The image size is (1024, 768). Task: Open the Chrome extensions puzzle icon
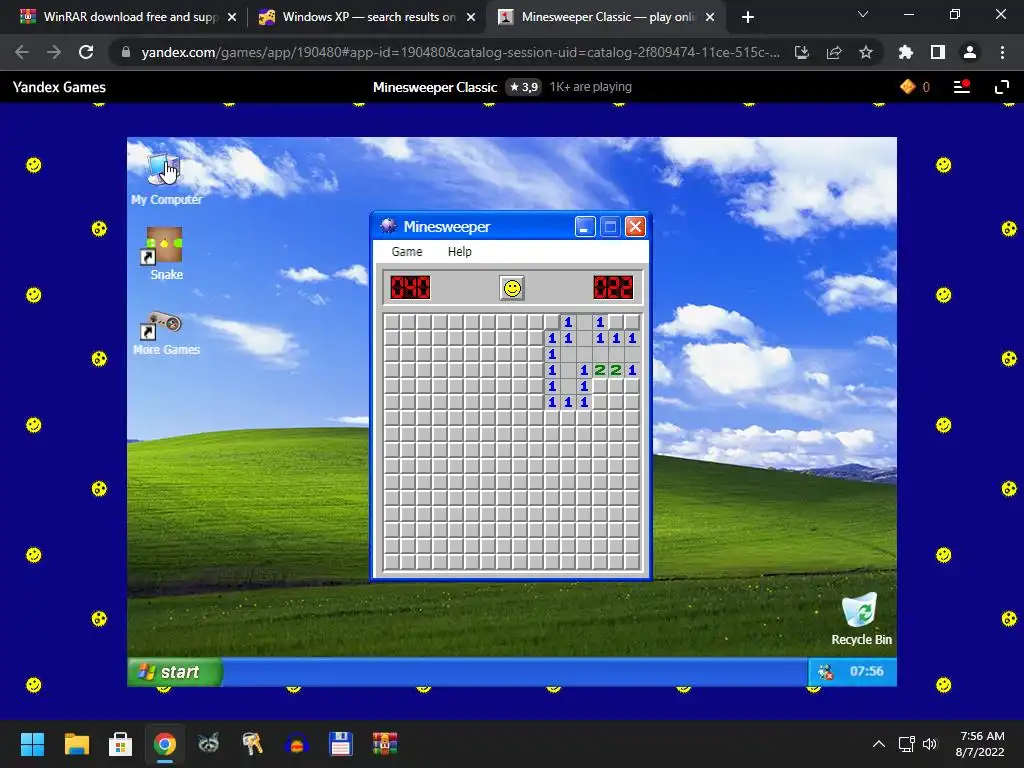[905, 52]
